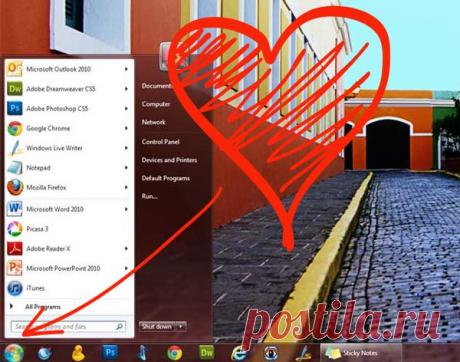The image size is (460, 362).
Task: Launch Internet Explorer from the taskbar
Action: 239,353
